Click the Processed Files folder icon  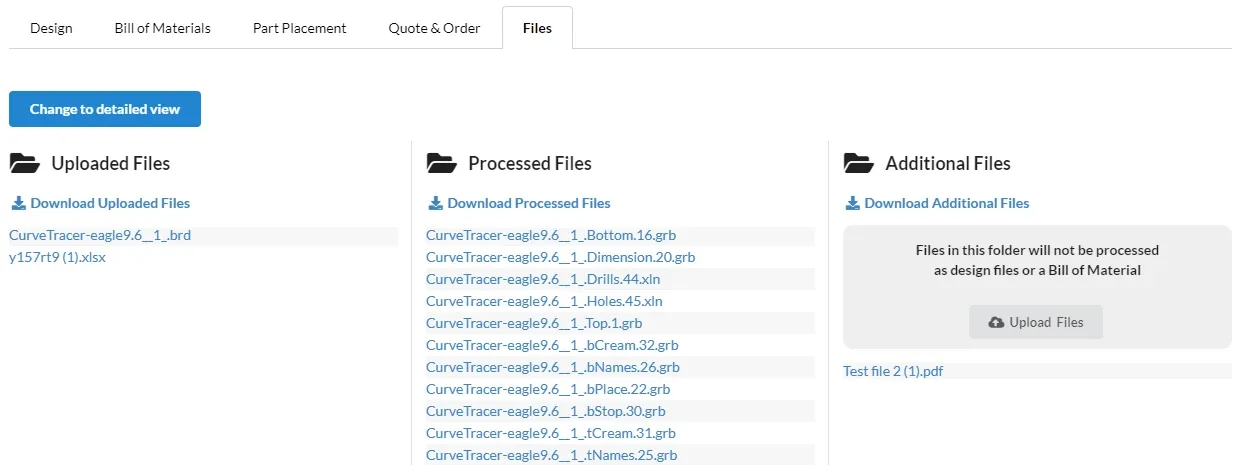[x=441, y=163]
